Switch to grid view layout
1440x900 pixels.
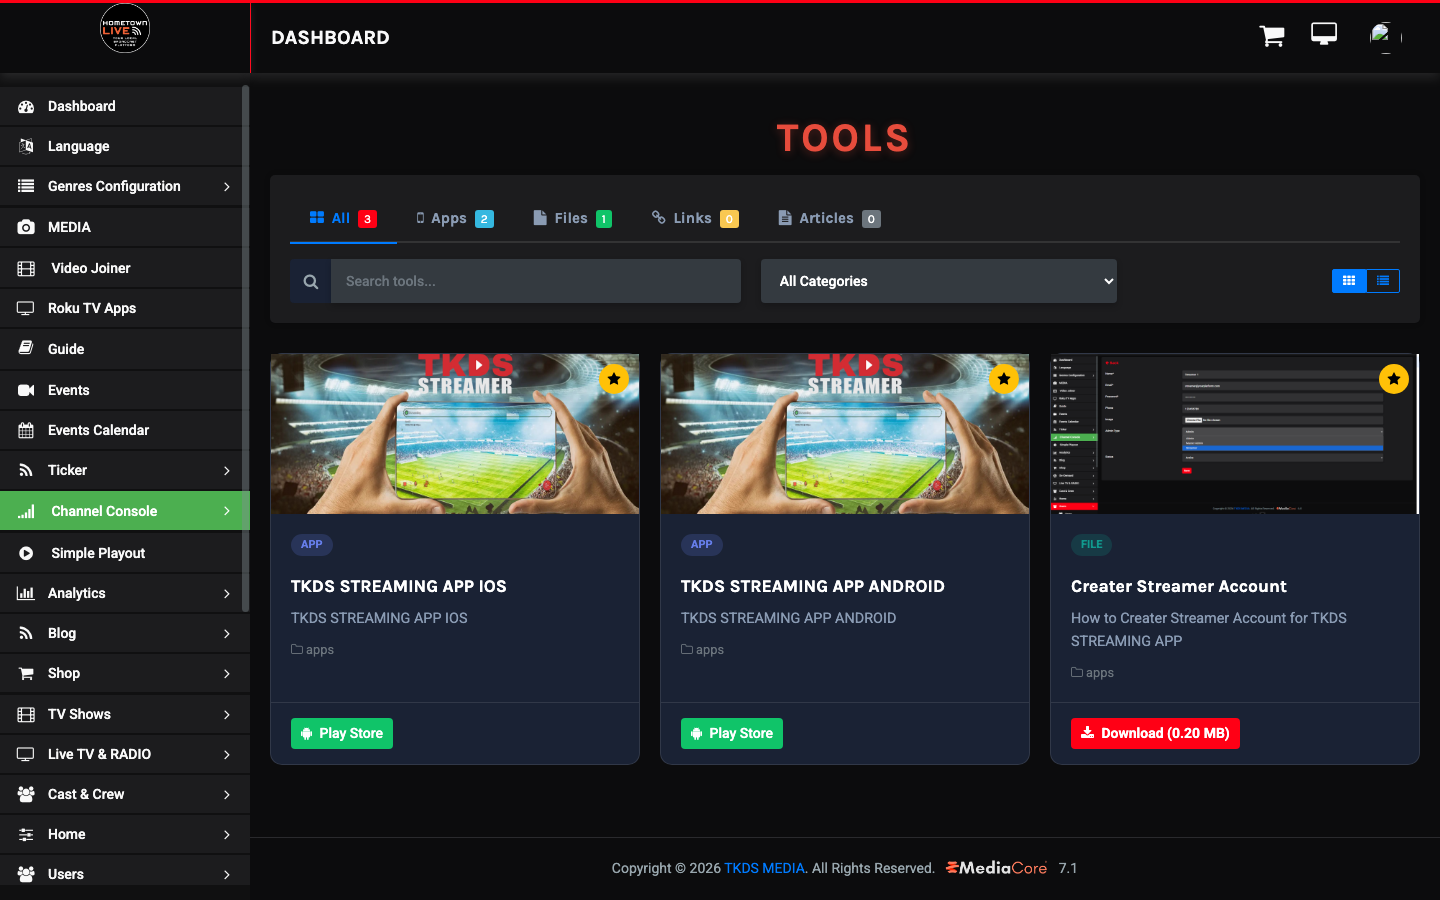[1349, 281]
